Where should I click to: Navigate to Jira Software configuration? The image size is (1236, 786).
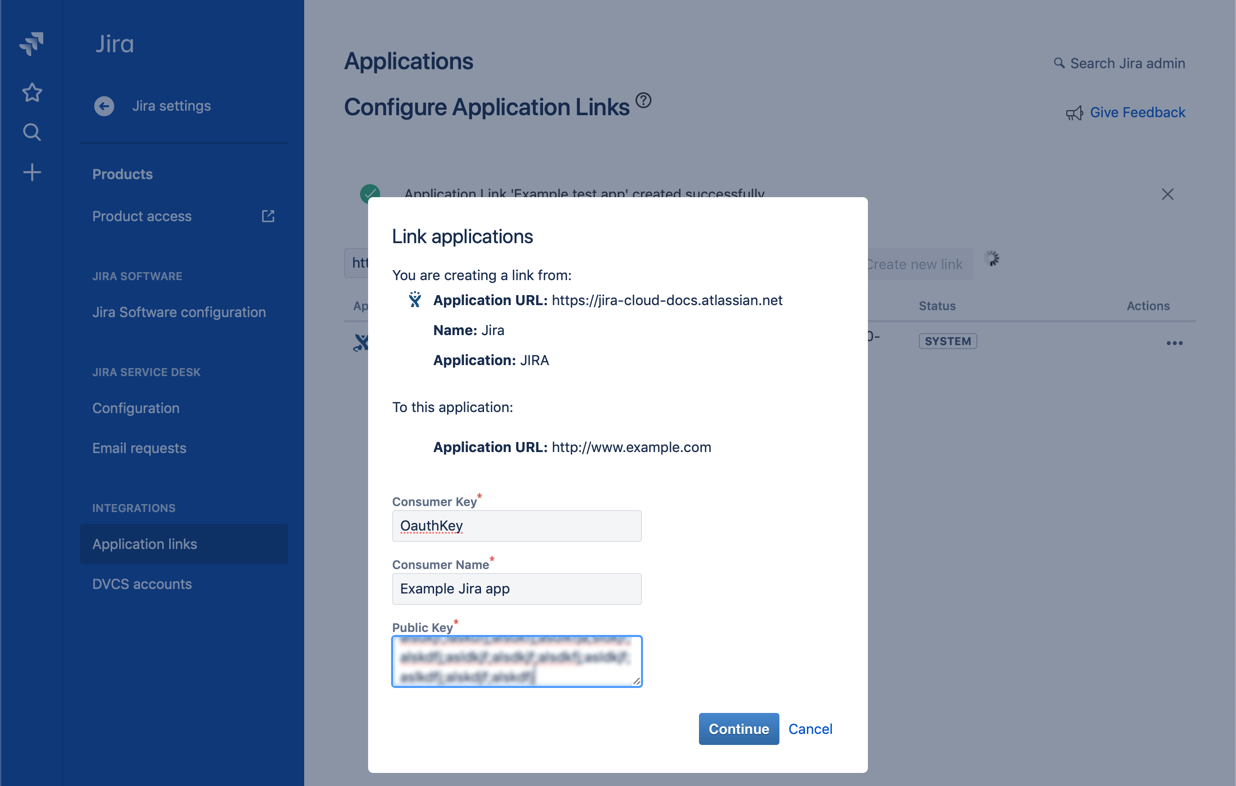179,312
